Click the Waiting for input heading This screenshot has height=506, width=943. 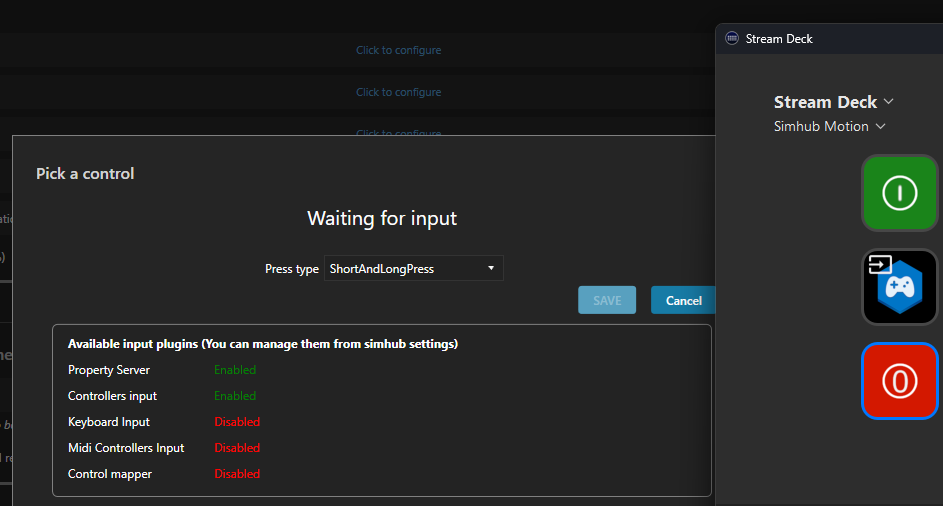click(x=382, y=218)
